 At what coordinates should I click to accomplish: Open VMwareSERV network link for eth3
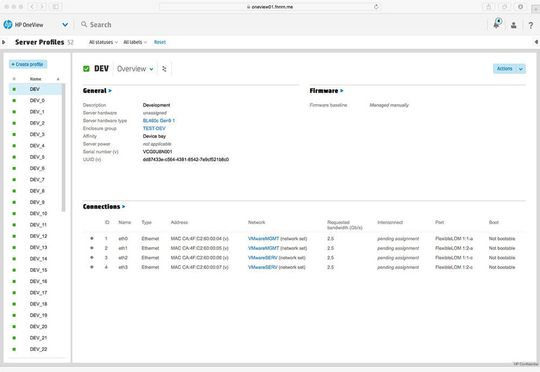click(263, 267)
